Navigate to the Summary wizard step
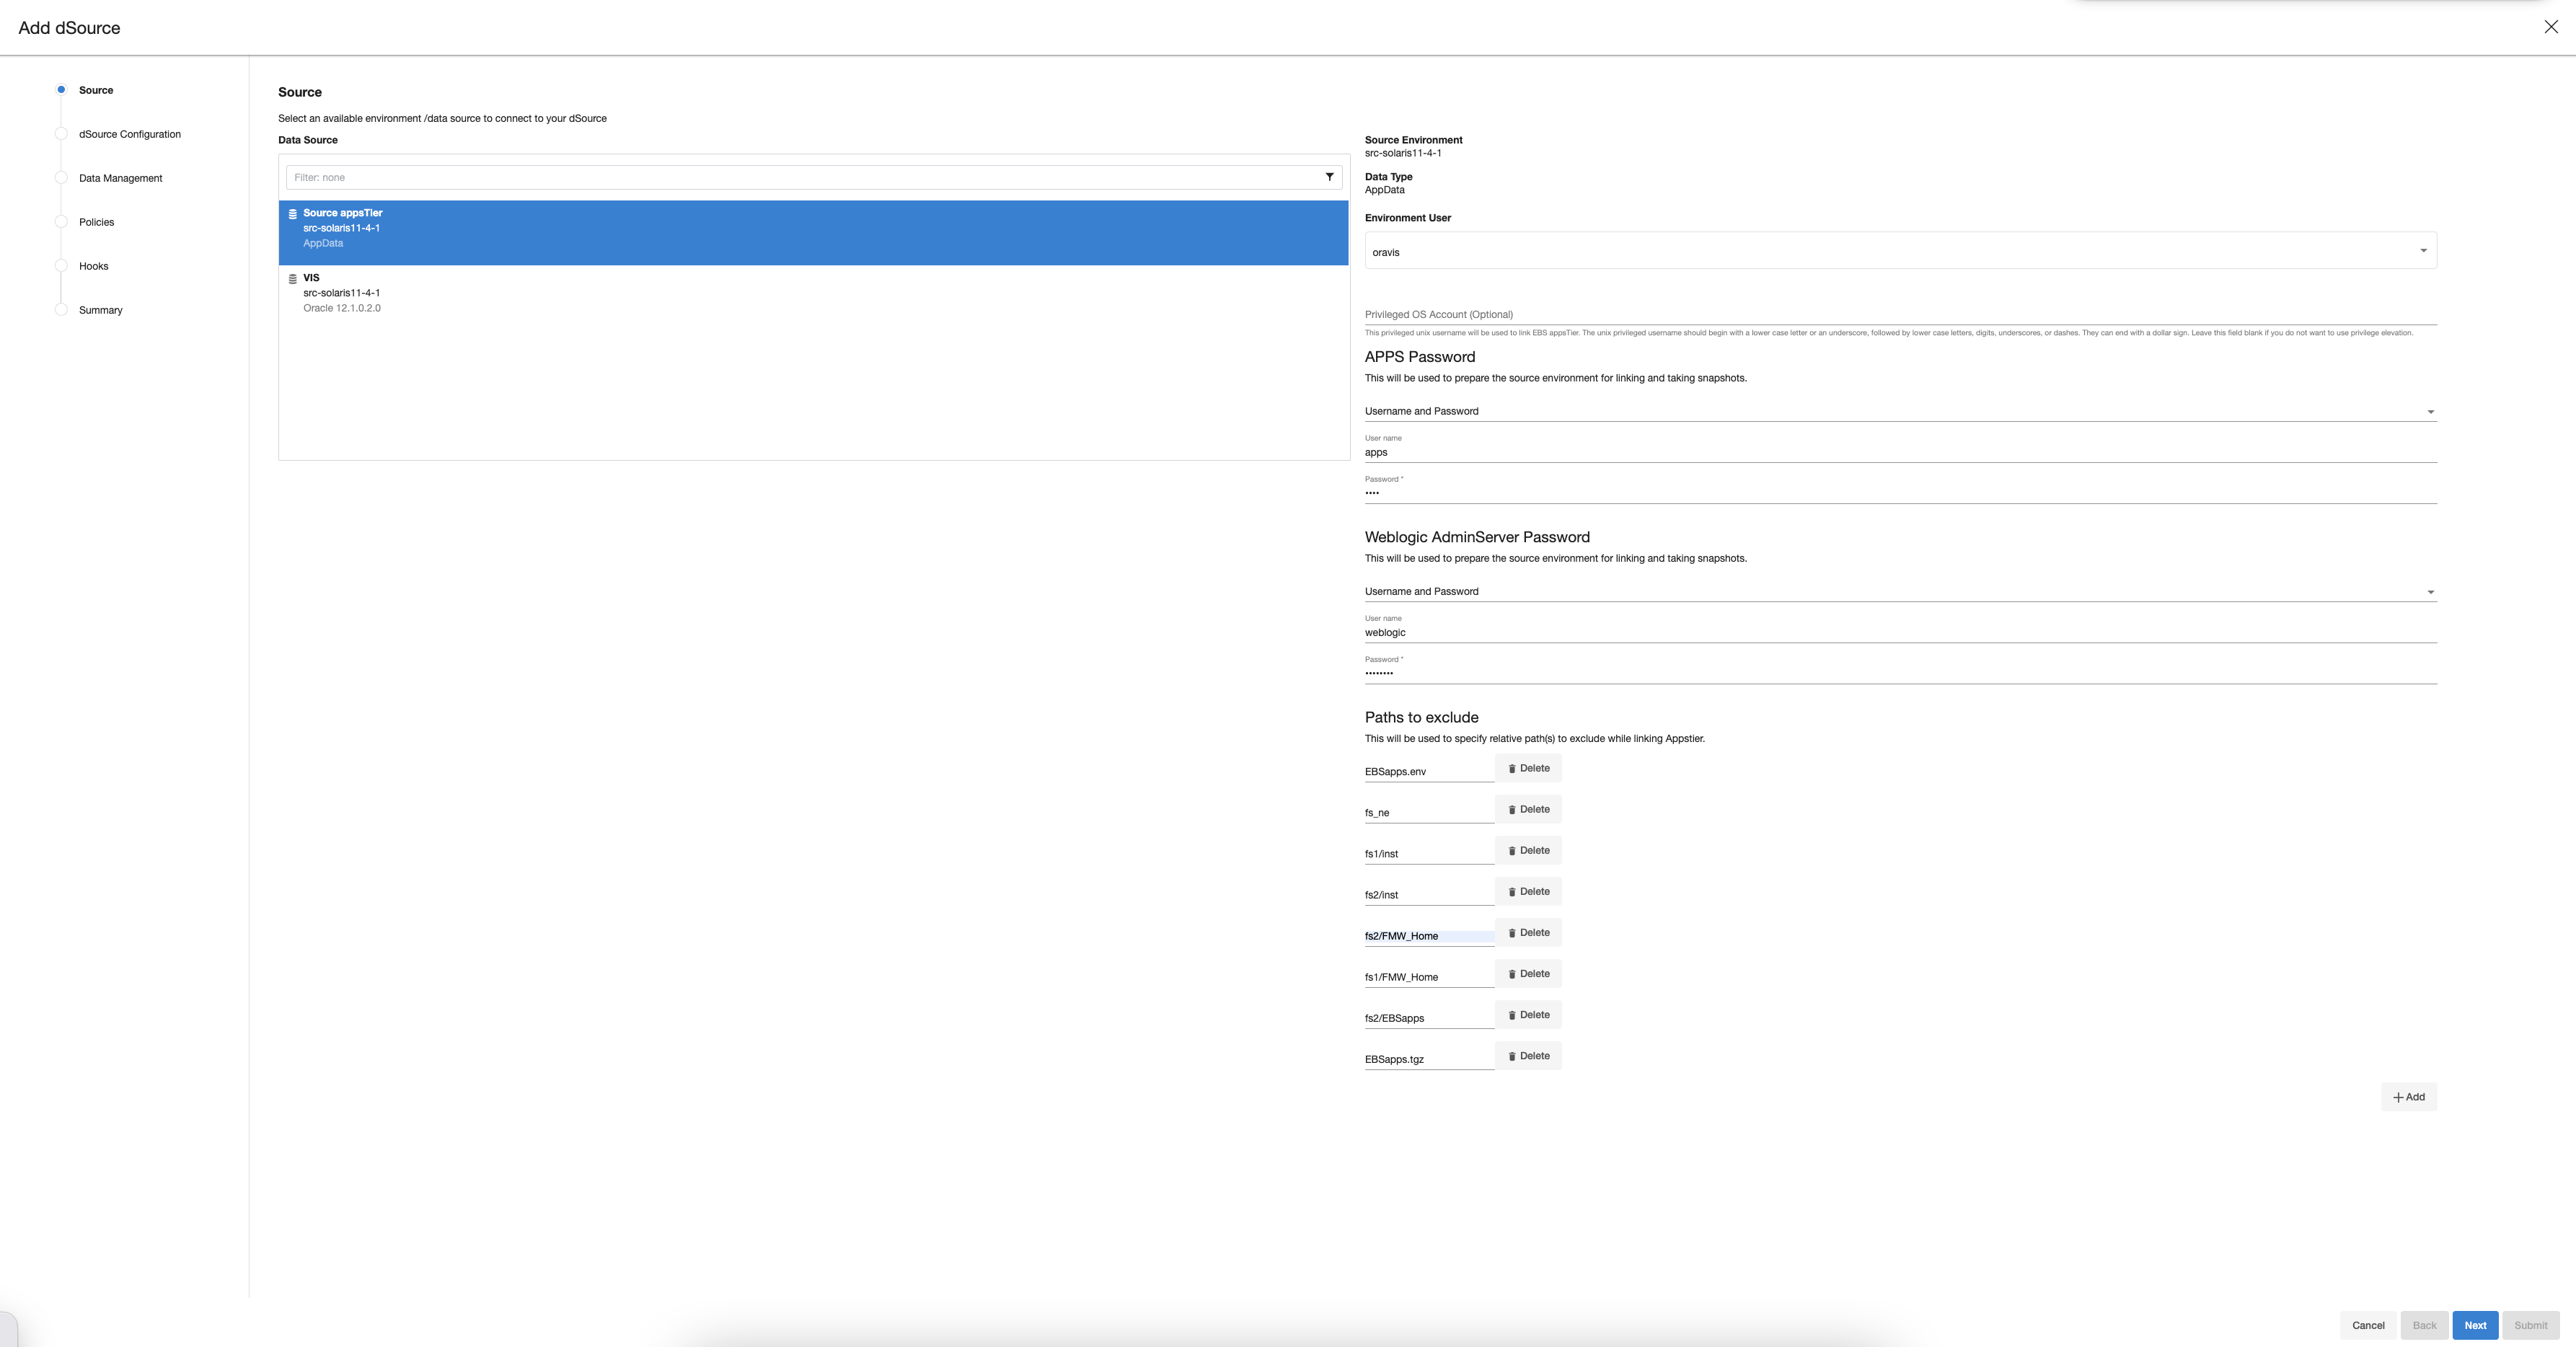The width and height of the screenshot is (2576, 1347). 61,310
